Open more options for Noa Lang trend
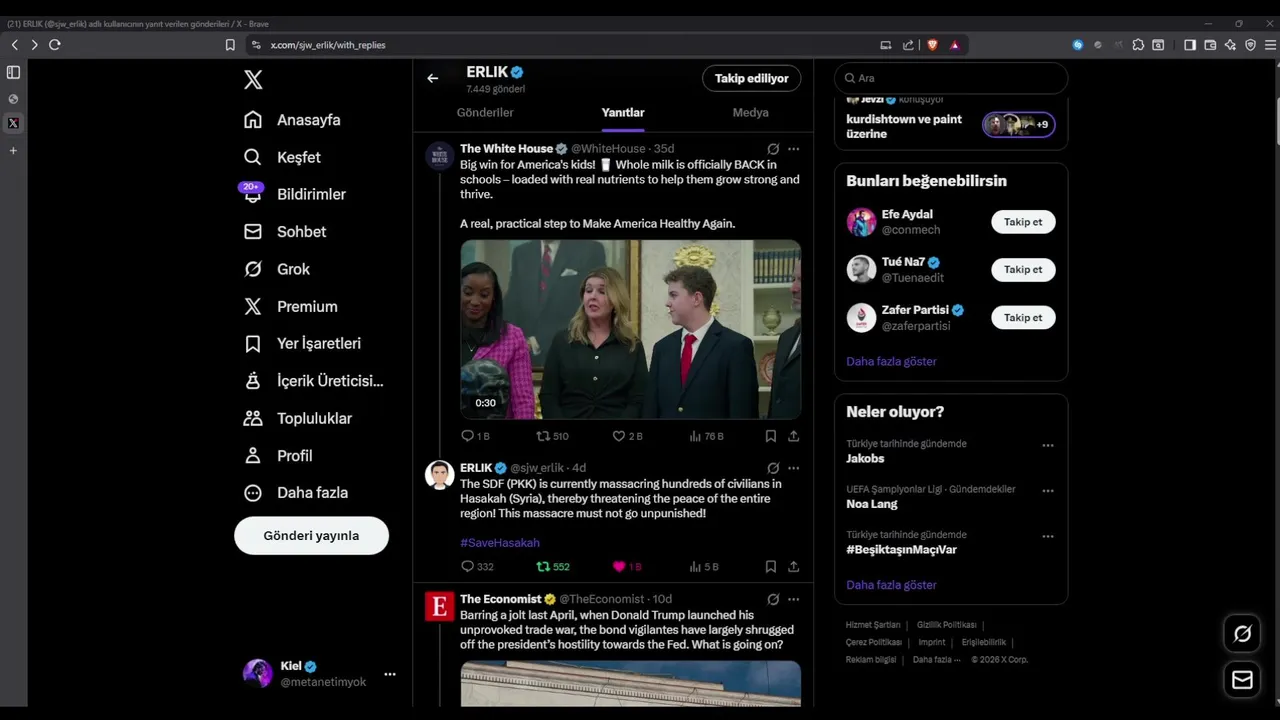The width and height of the screenshot is (1280, 720). [x=1048, y=491]
